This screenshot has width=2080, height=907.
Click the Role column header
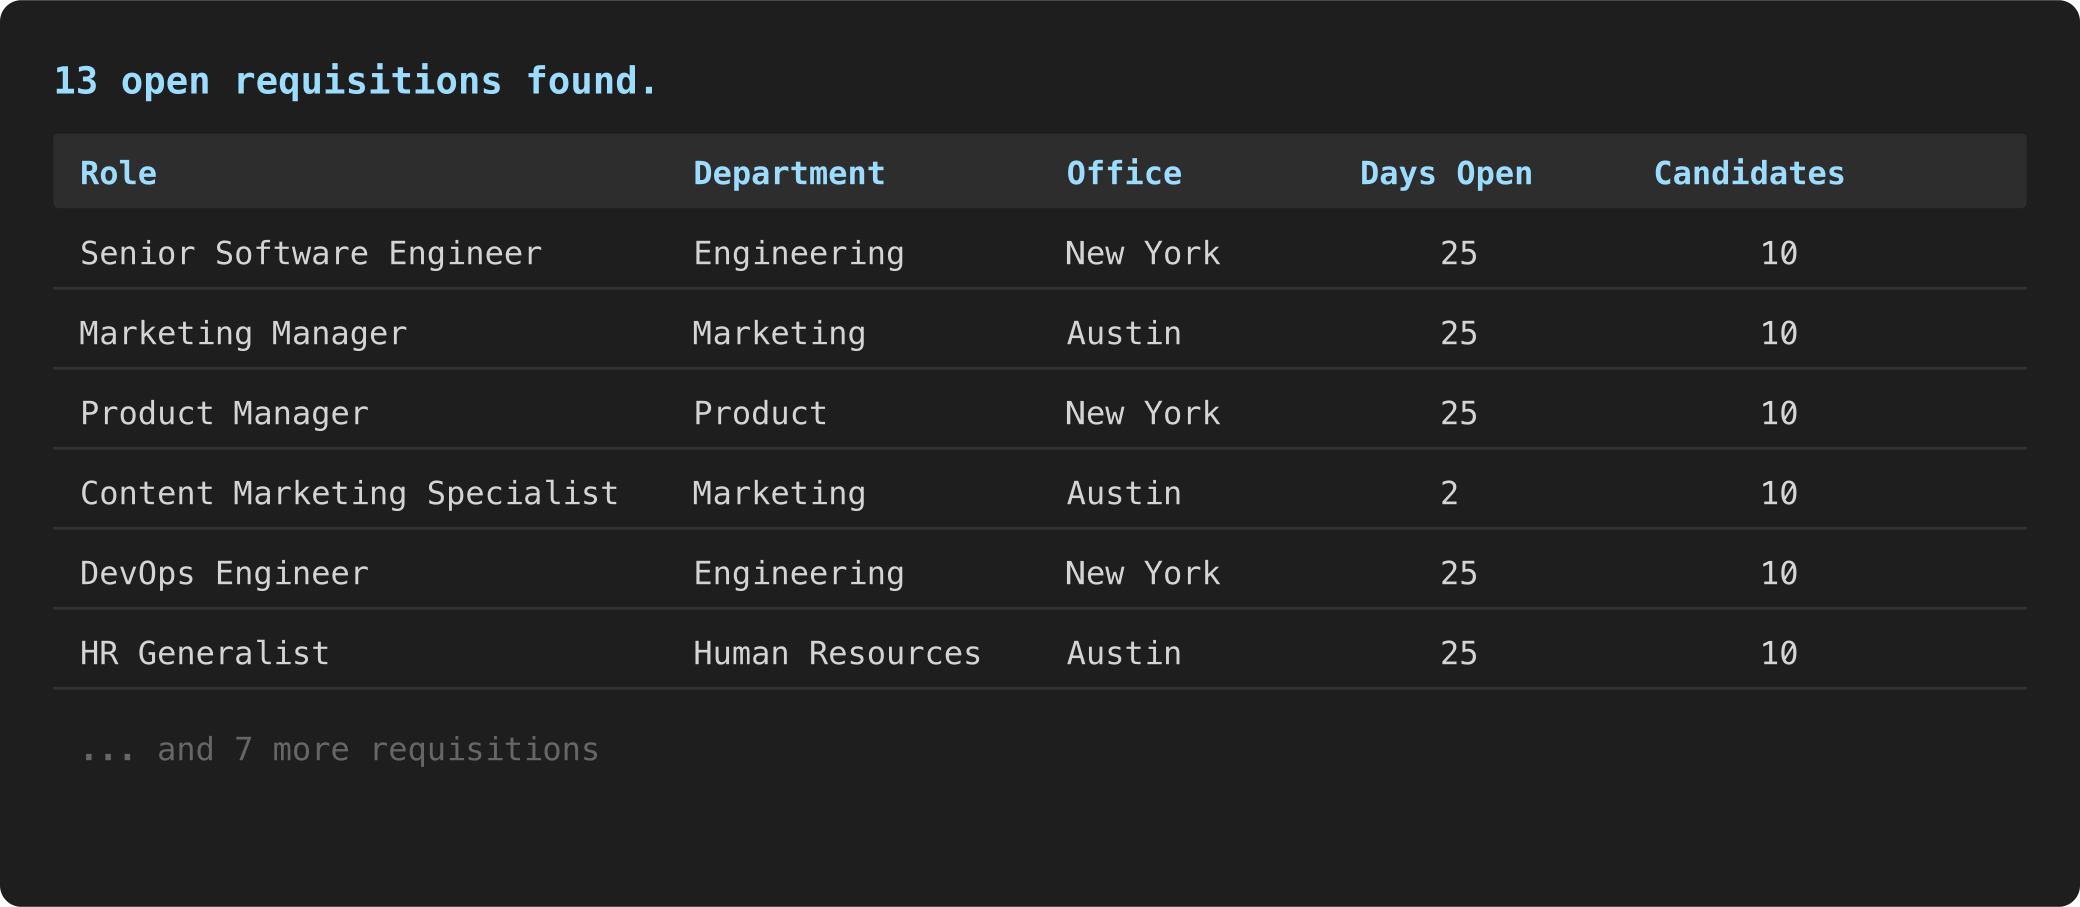[x=118, y=173]
